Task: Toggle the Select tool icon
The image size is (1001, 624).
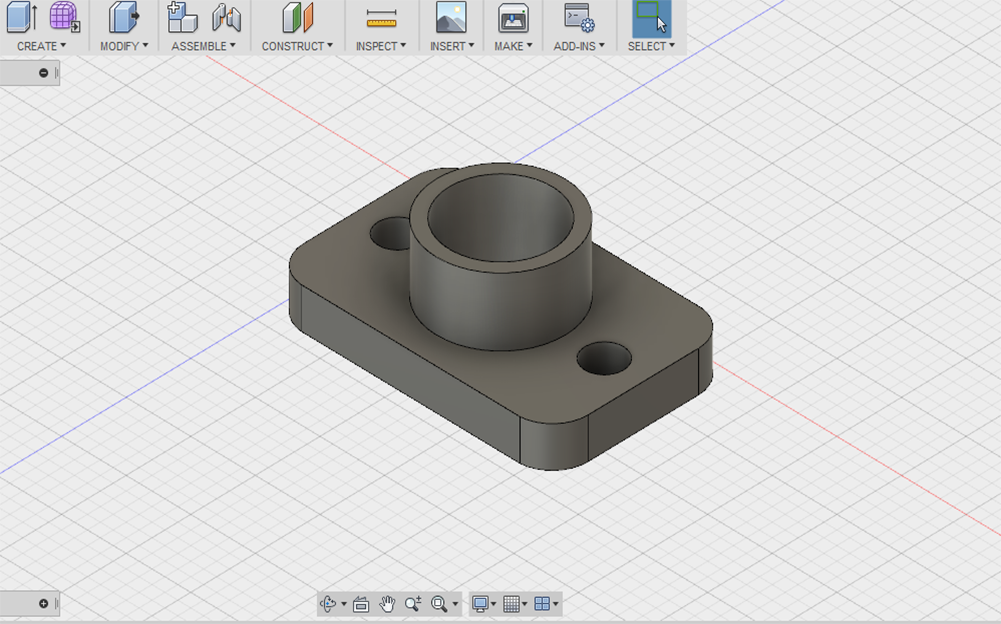Action: click(x=650, y=18)
